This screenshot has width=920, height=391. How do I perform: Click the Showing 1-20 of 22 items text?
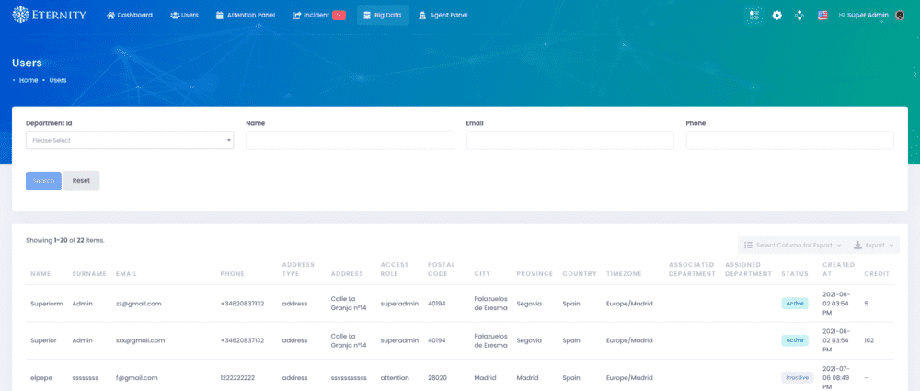coord(65,240)
